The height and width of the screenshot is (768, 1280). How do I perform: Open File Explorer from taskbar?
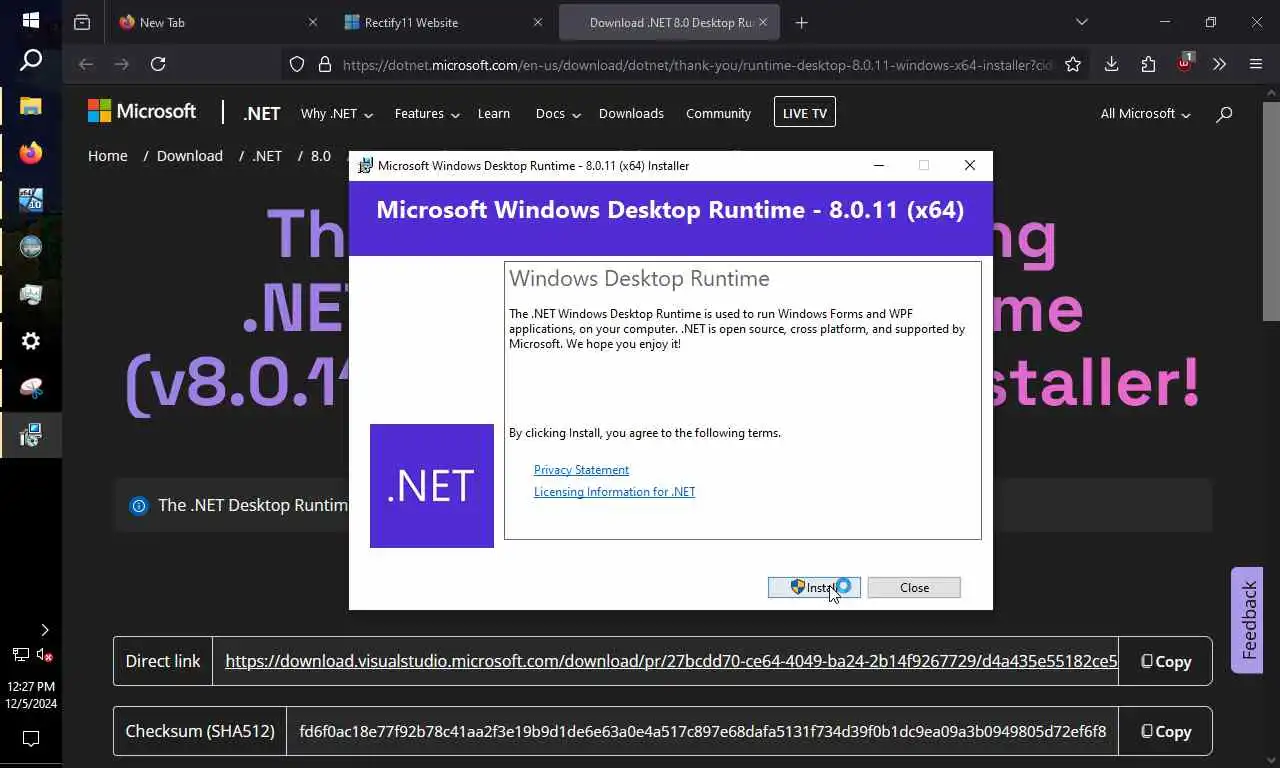point(31,106)
